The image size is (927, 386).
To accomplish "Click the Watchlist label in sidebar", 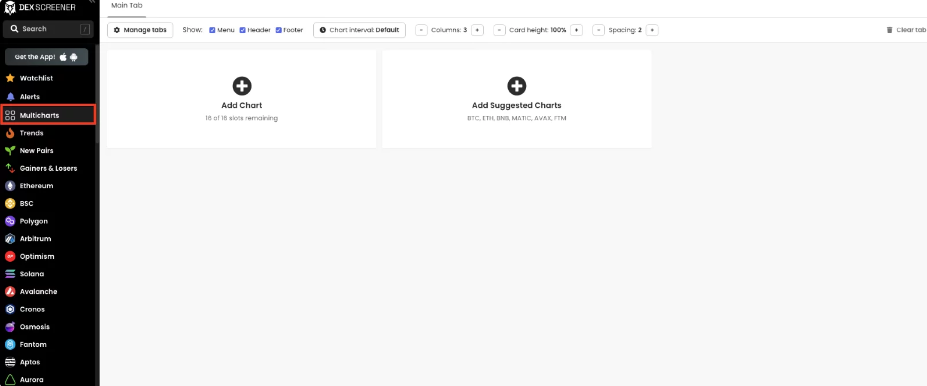I will pos(37,78).
